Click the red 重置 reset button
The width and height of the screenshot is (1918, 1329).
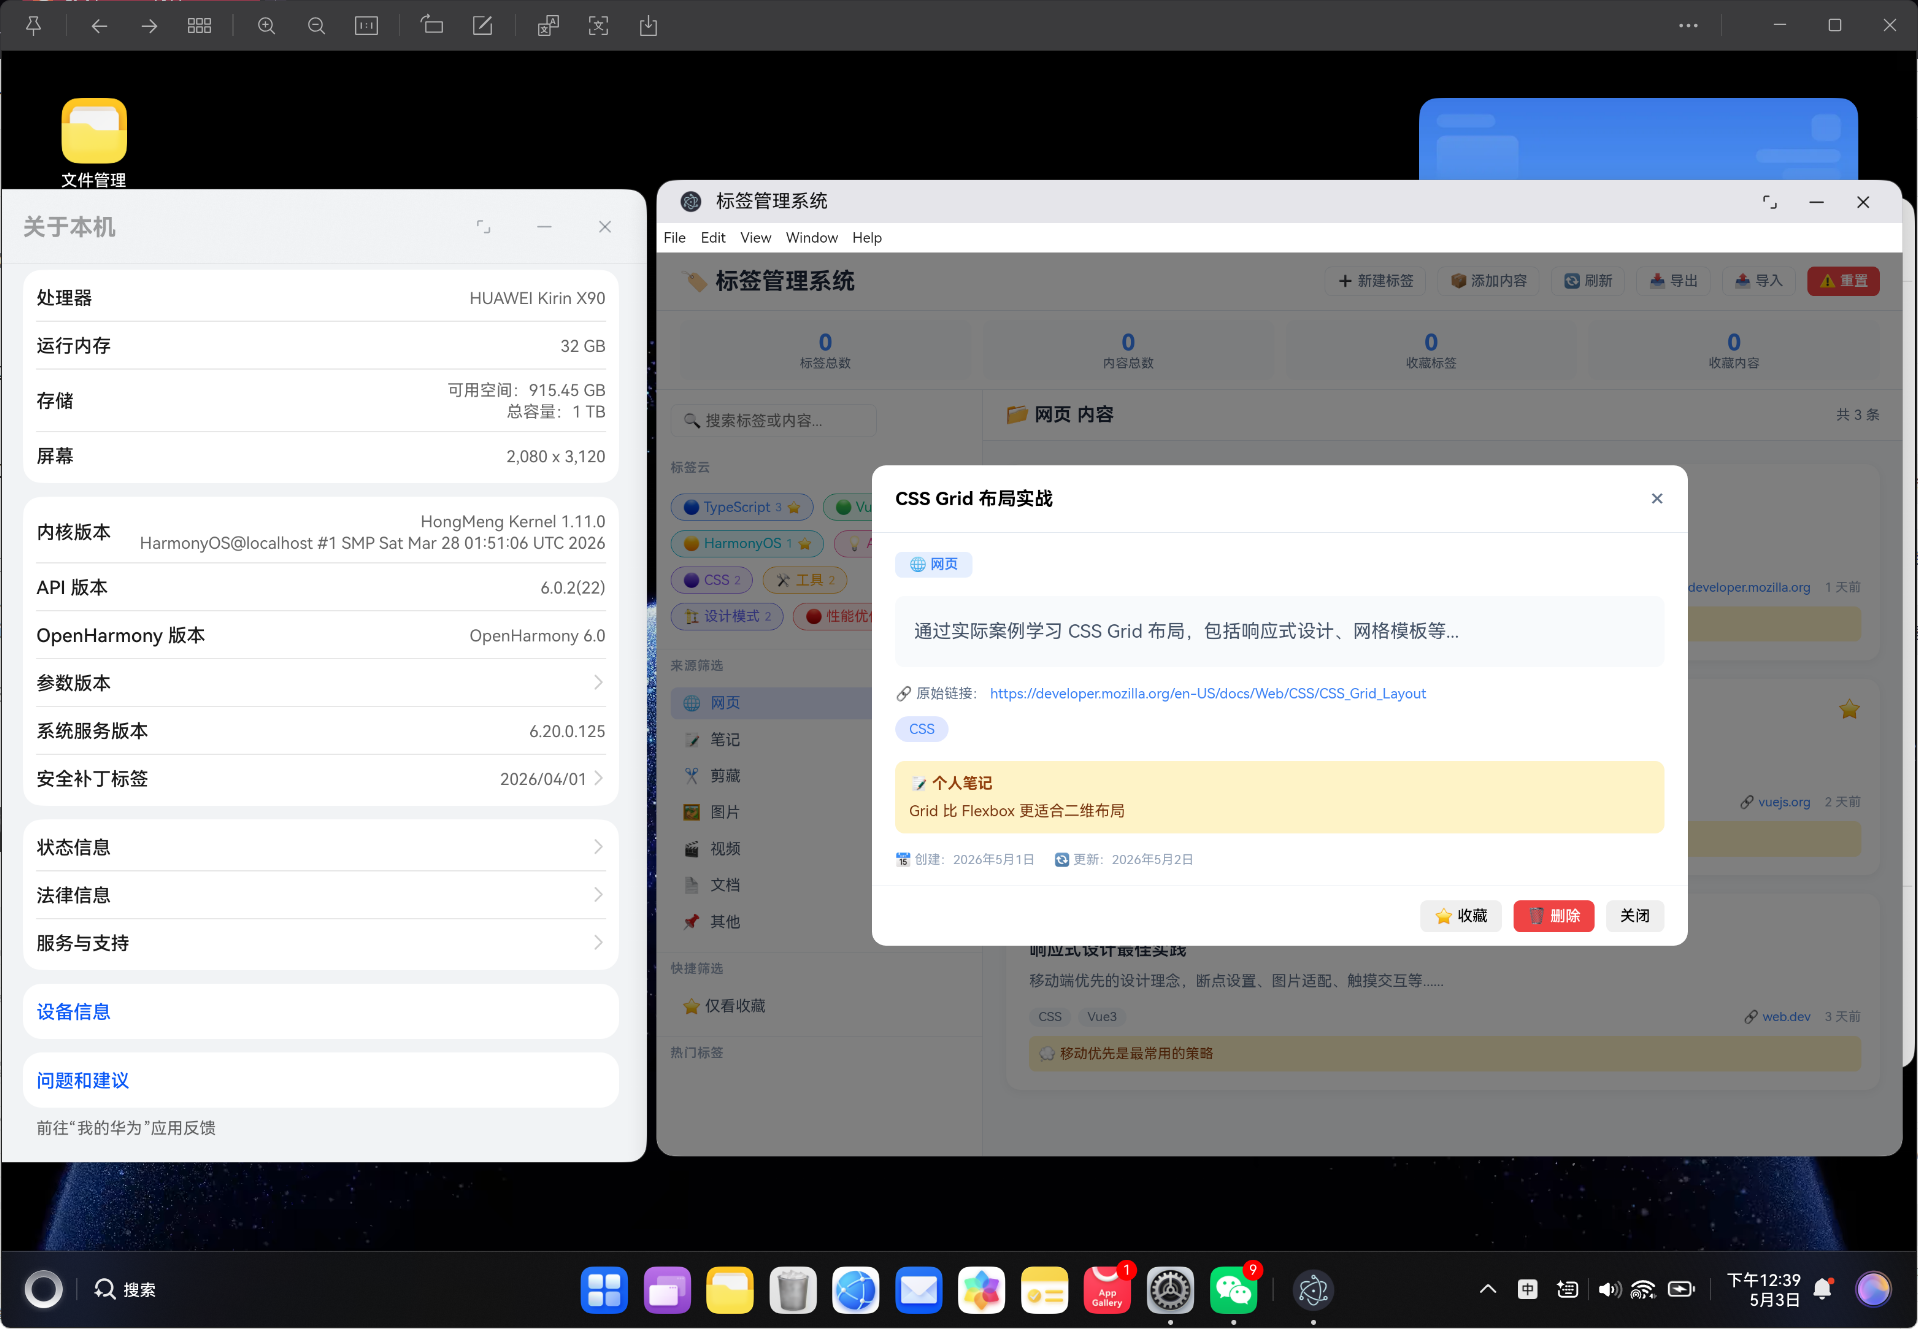[1842, 281]
